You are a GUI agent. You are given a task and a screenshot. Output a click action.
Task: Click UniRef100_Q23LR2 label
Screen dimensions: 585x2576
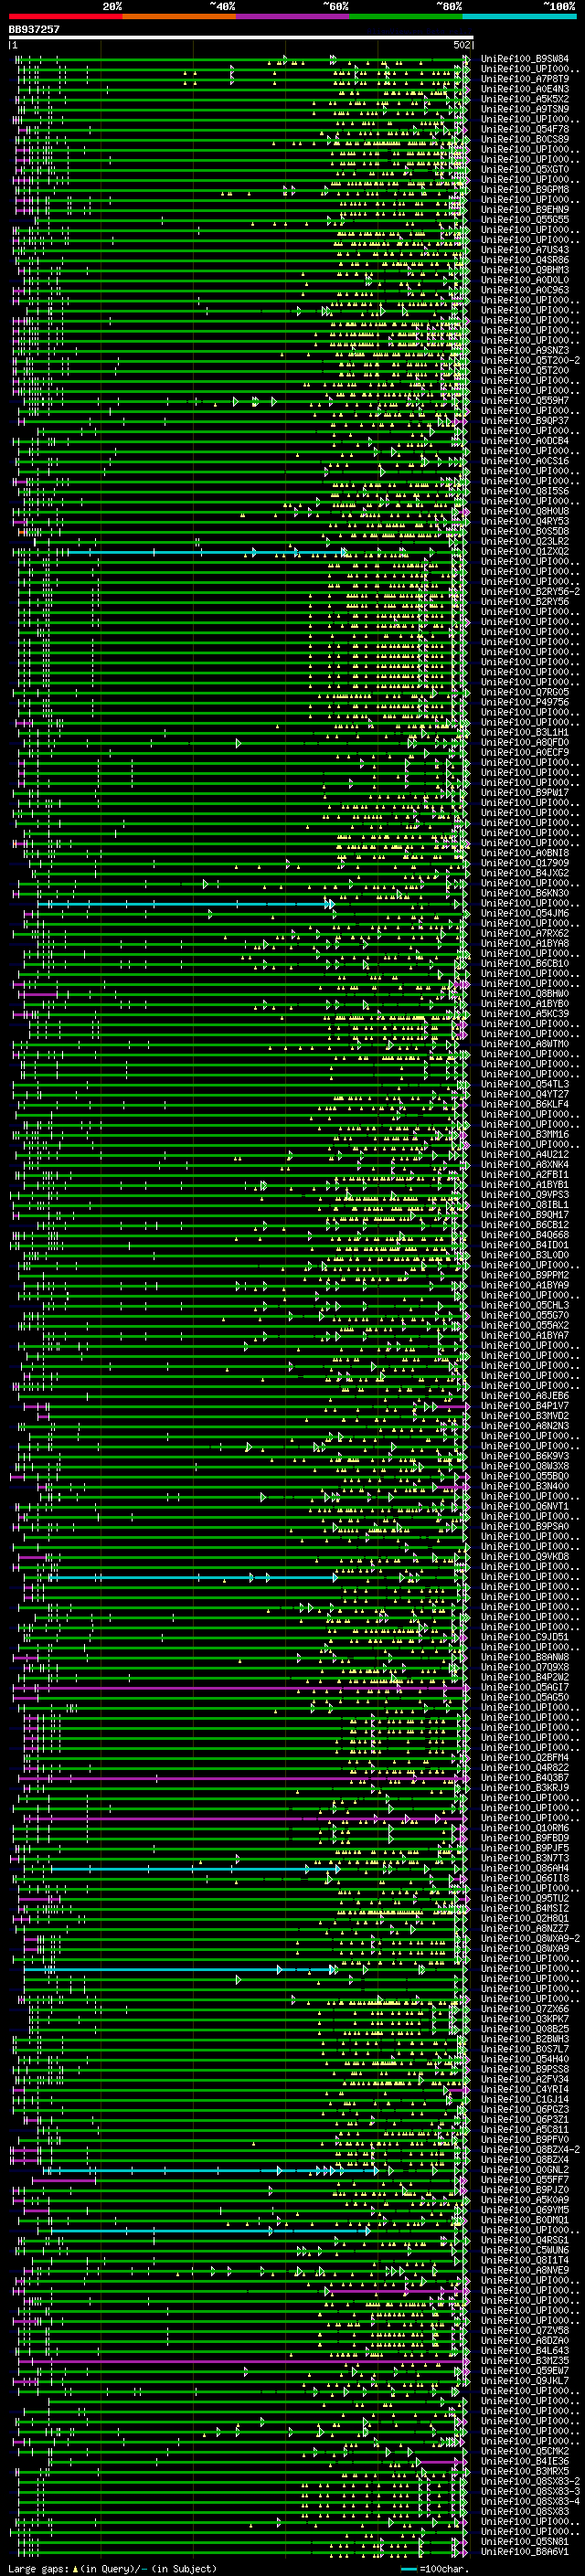pos(525,541)
